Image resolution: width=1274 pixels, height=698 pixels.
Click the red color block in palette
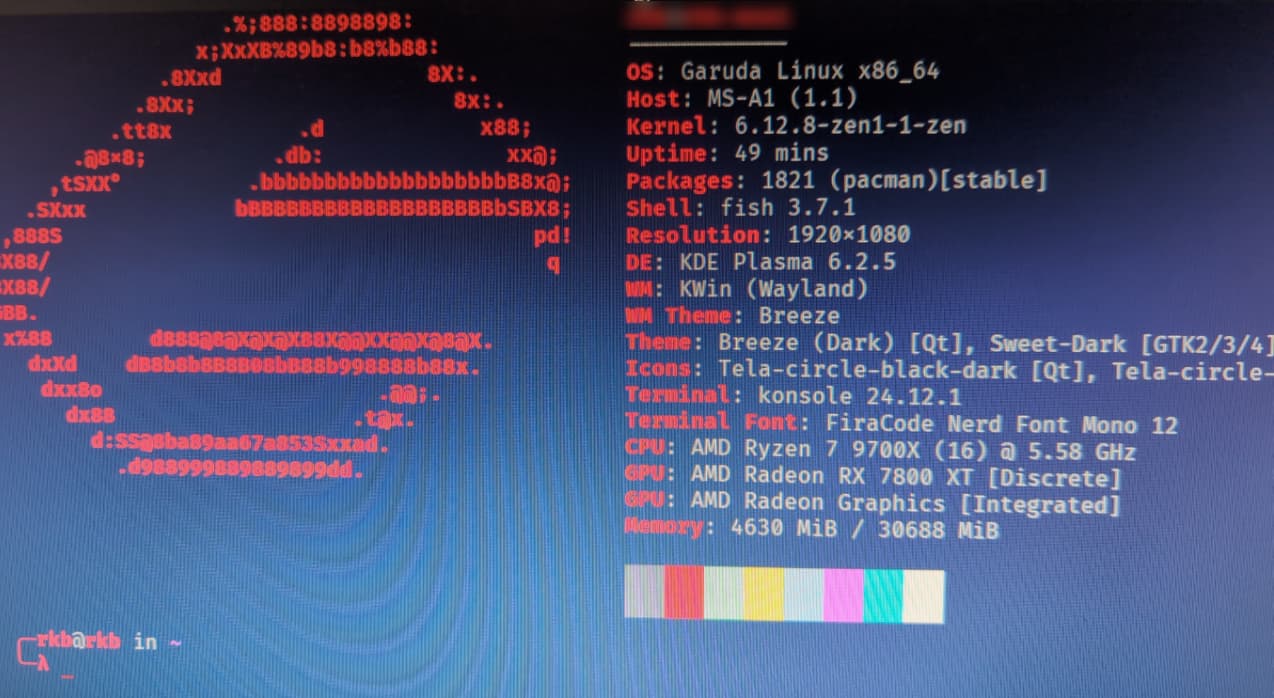[684, 593]
